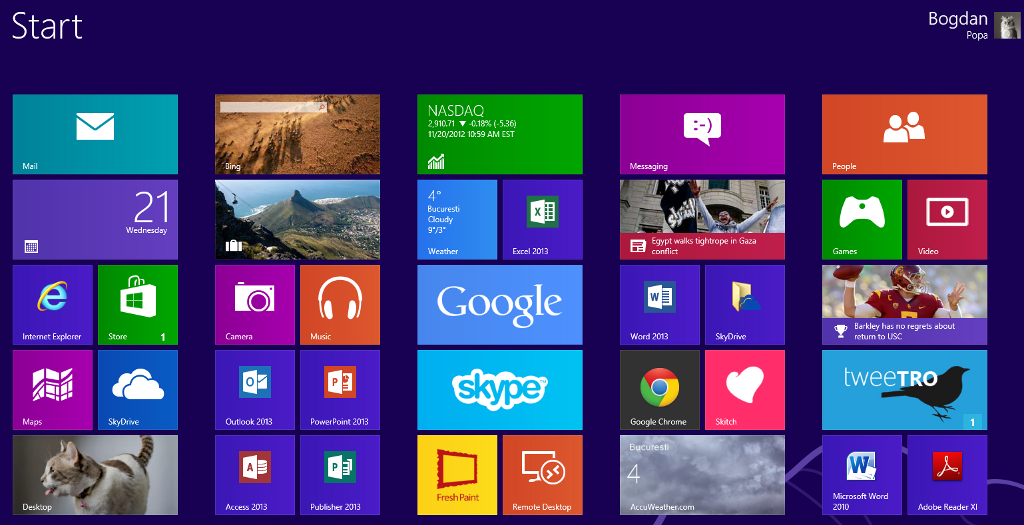Viewport: 1024px width, 525px height.
Task: Open Adobe Reader XI tile
Action: 946,474
